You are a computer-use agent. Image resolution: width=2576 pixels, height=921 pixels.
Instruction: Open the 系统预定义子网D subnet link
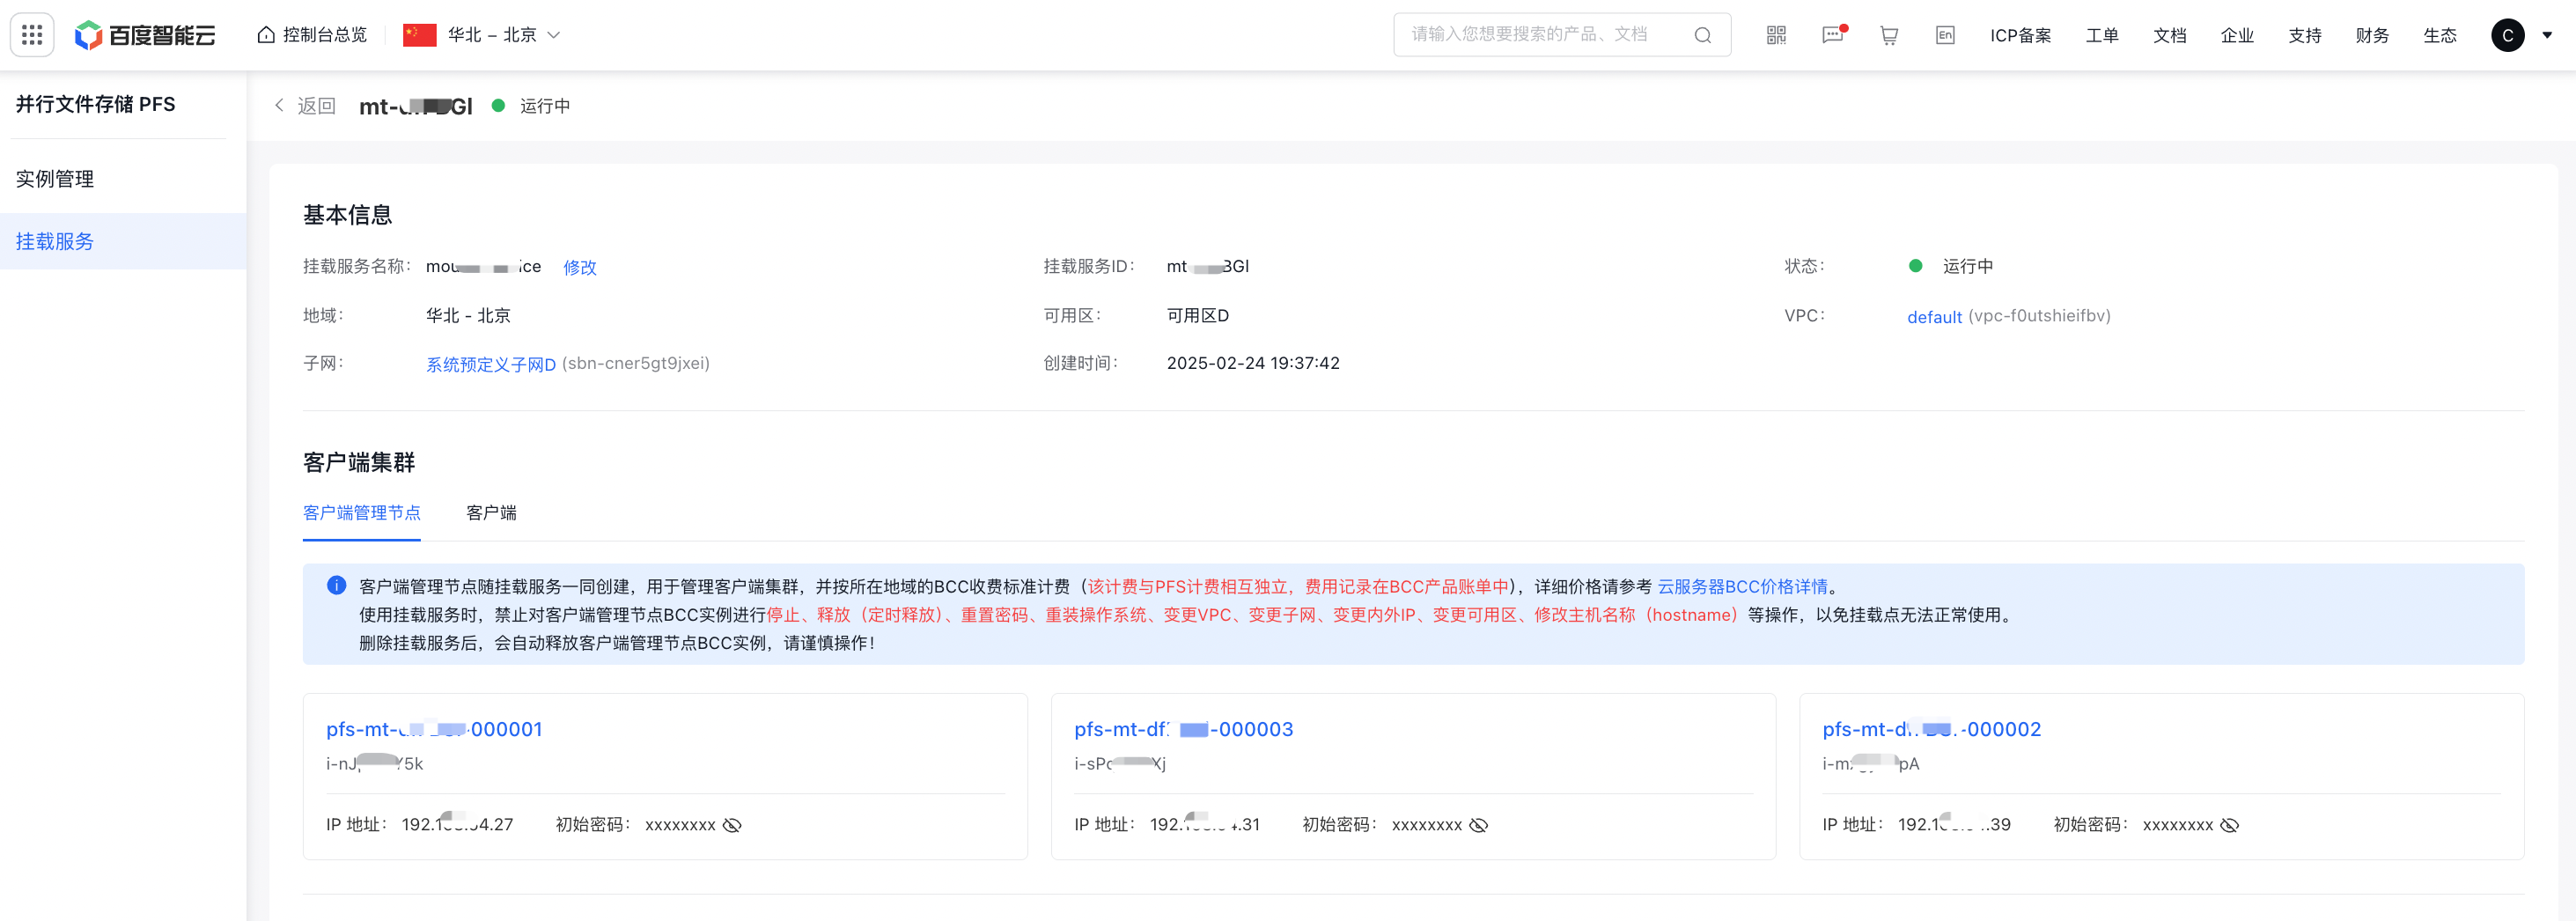click(x=491, y=364)
